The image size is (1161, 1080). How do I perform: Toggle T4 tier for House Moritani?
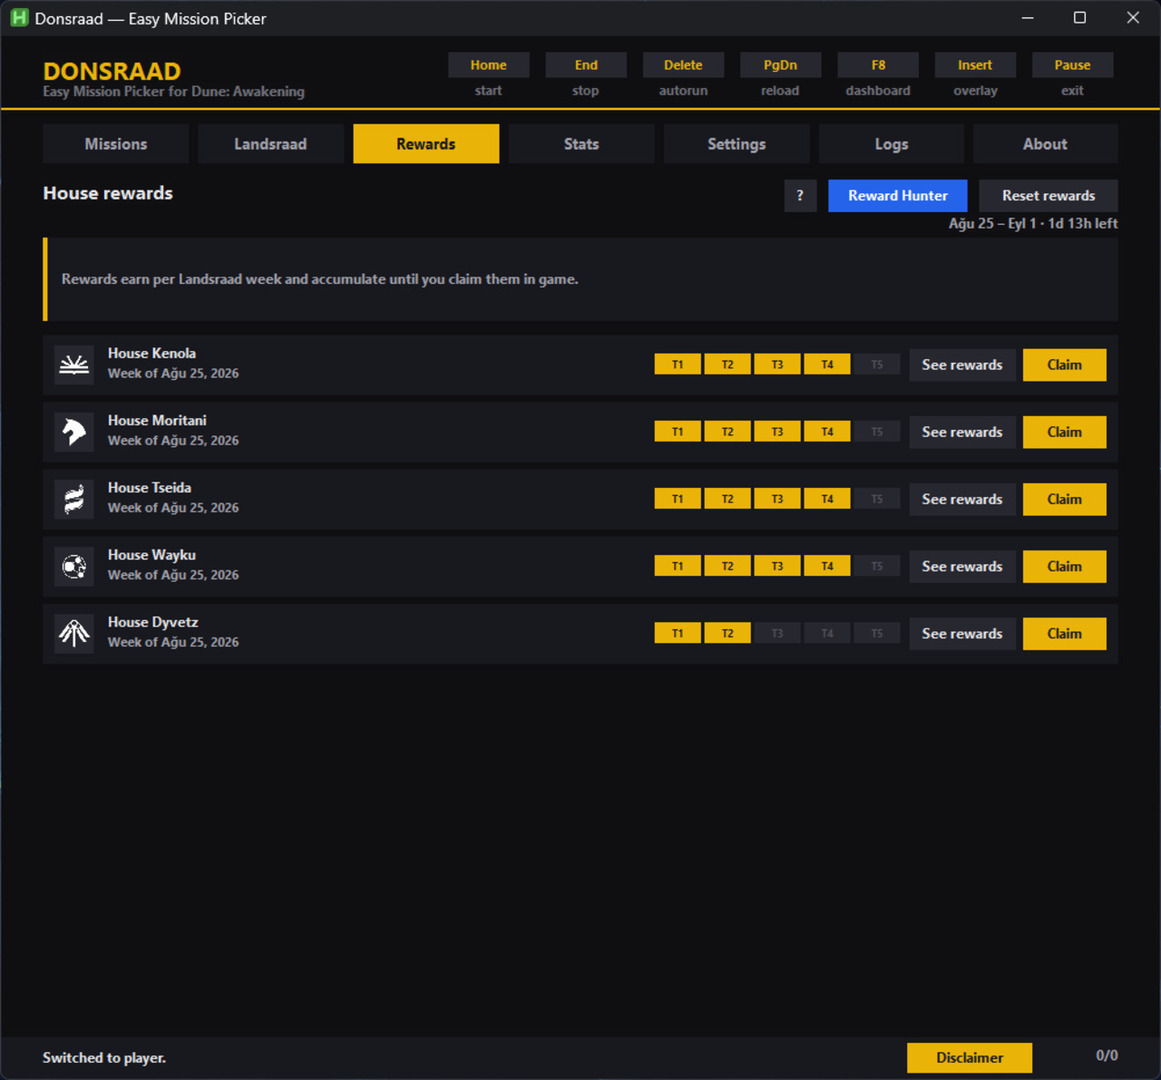[827, 432]
